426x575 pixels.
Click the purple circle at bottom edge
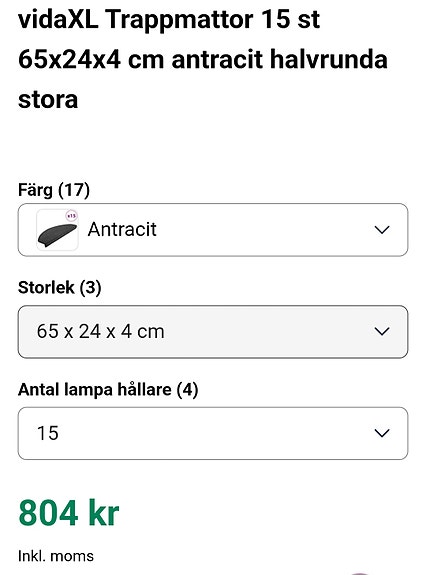pyautogui.click(x=359, y=573)
